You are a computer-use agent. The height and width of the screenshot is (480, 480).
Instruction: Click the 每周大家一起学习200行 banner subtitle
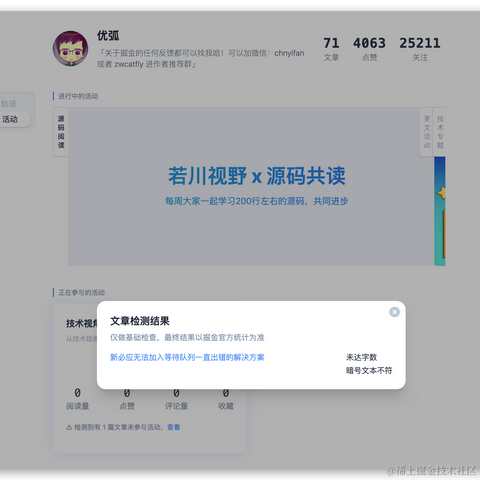coord(257,201)
